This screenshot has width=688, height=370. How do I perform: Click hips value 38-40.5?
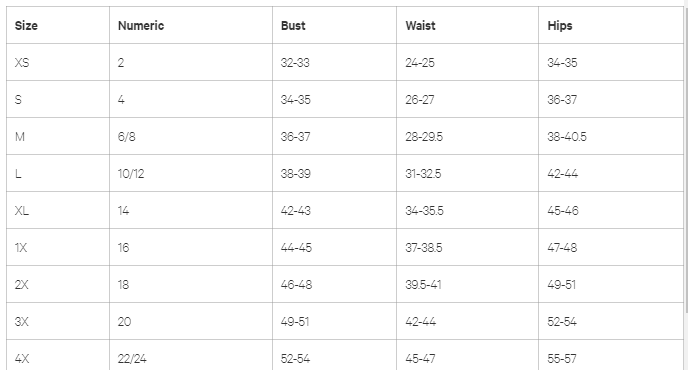point(567,137)
